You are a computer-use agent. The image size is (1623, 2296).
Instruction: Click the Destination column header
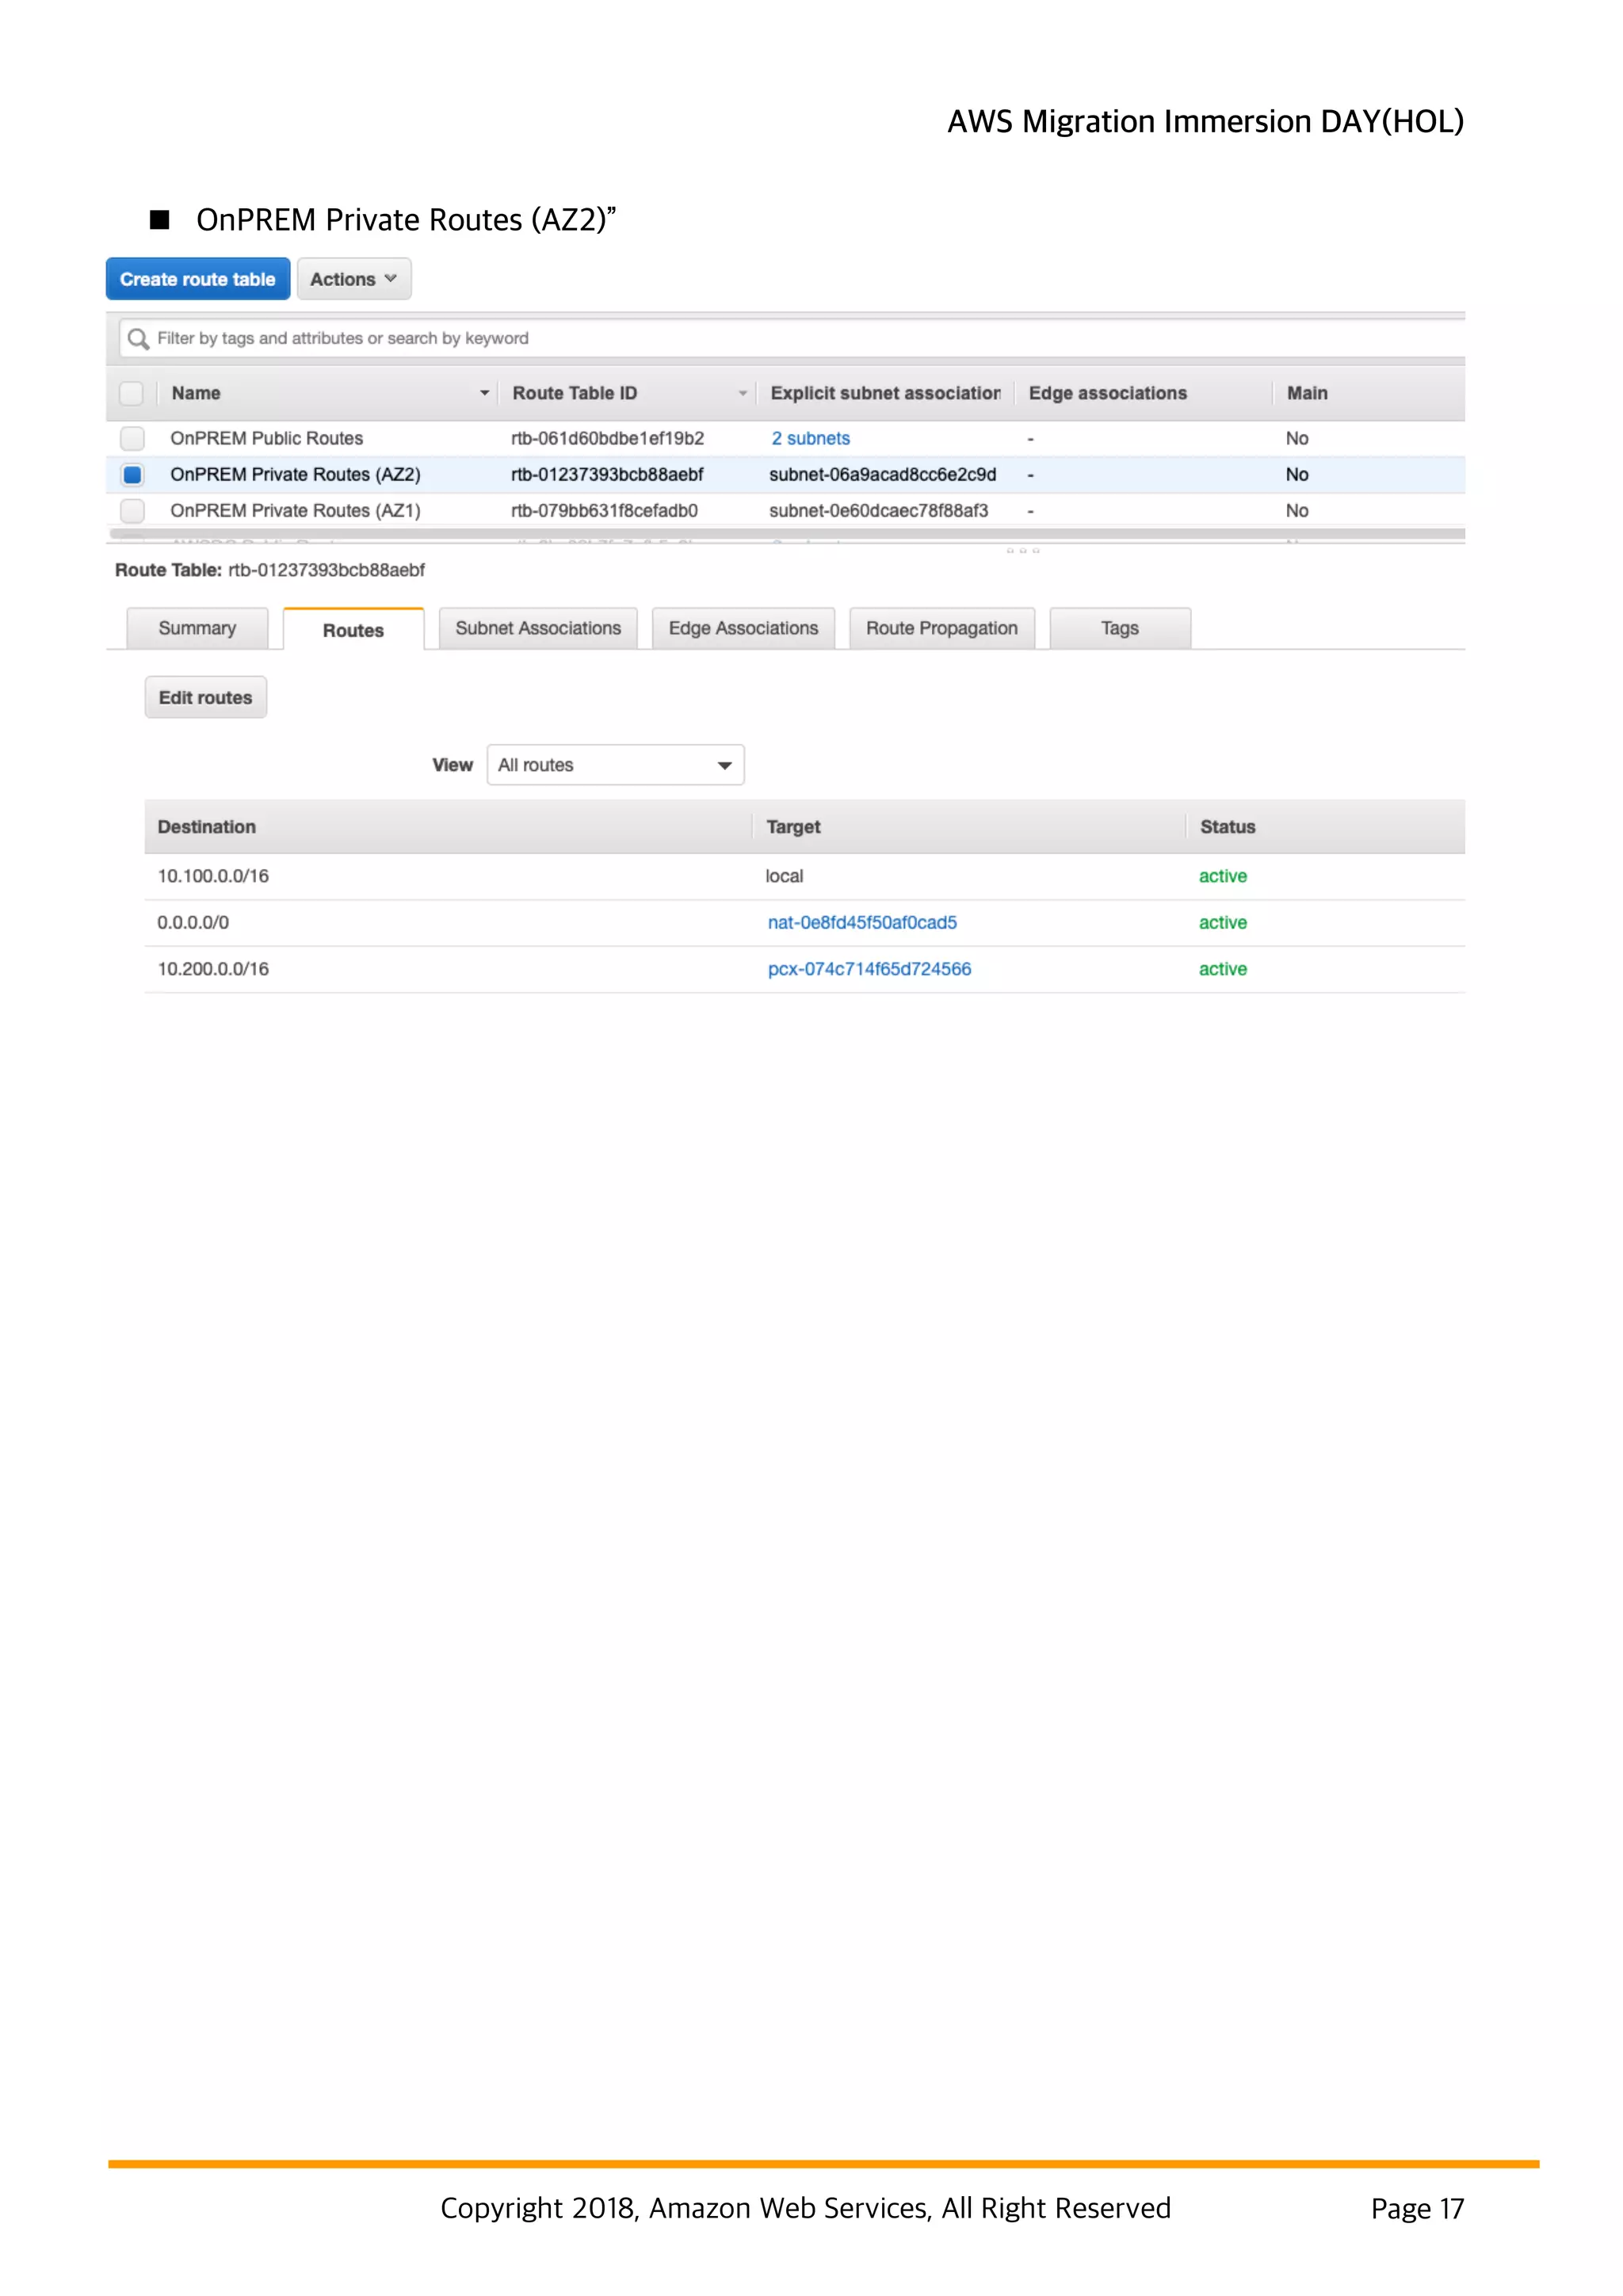[x=207, y=827]
